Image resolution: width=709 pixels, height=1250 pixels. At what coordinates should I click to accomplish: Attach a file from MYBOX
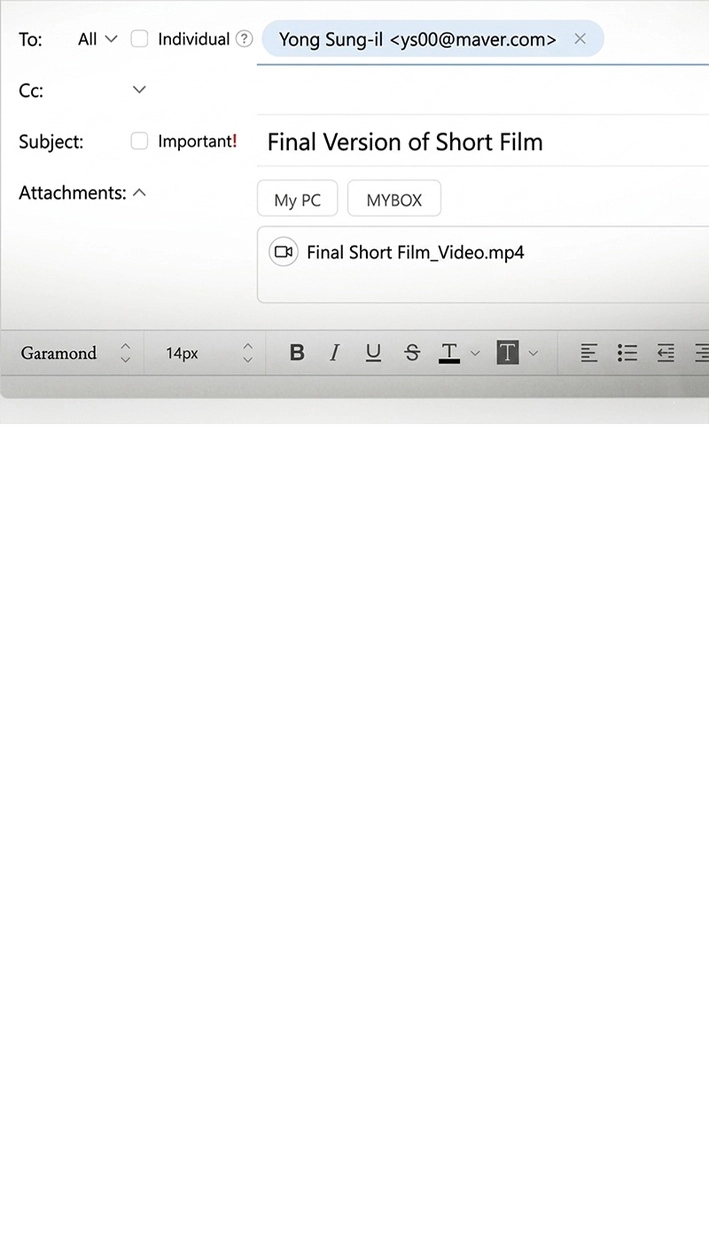coord(394,199)
